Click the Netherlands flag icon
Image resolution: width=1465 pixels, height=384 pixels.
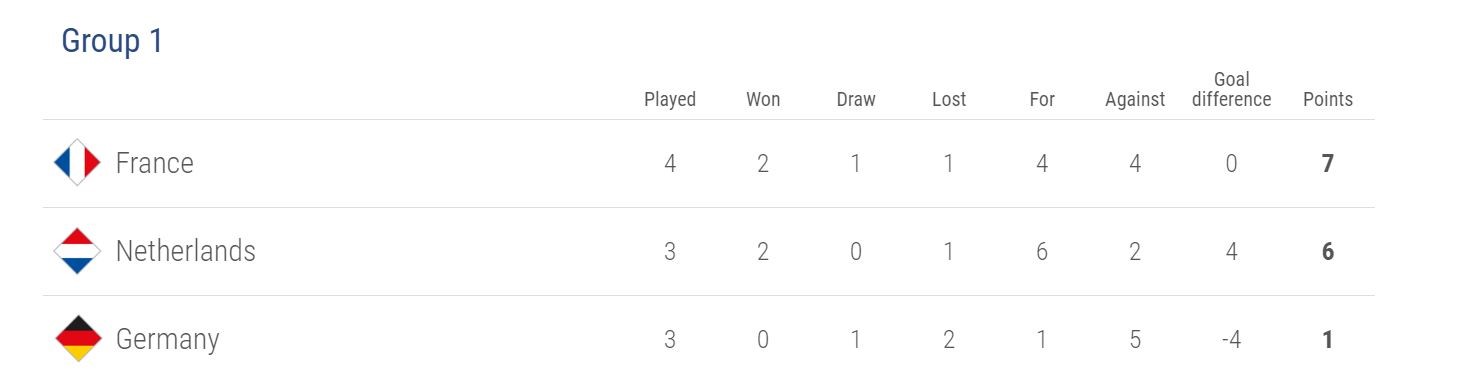click(x=77, y=251)
